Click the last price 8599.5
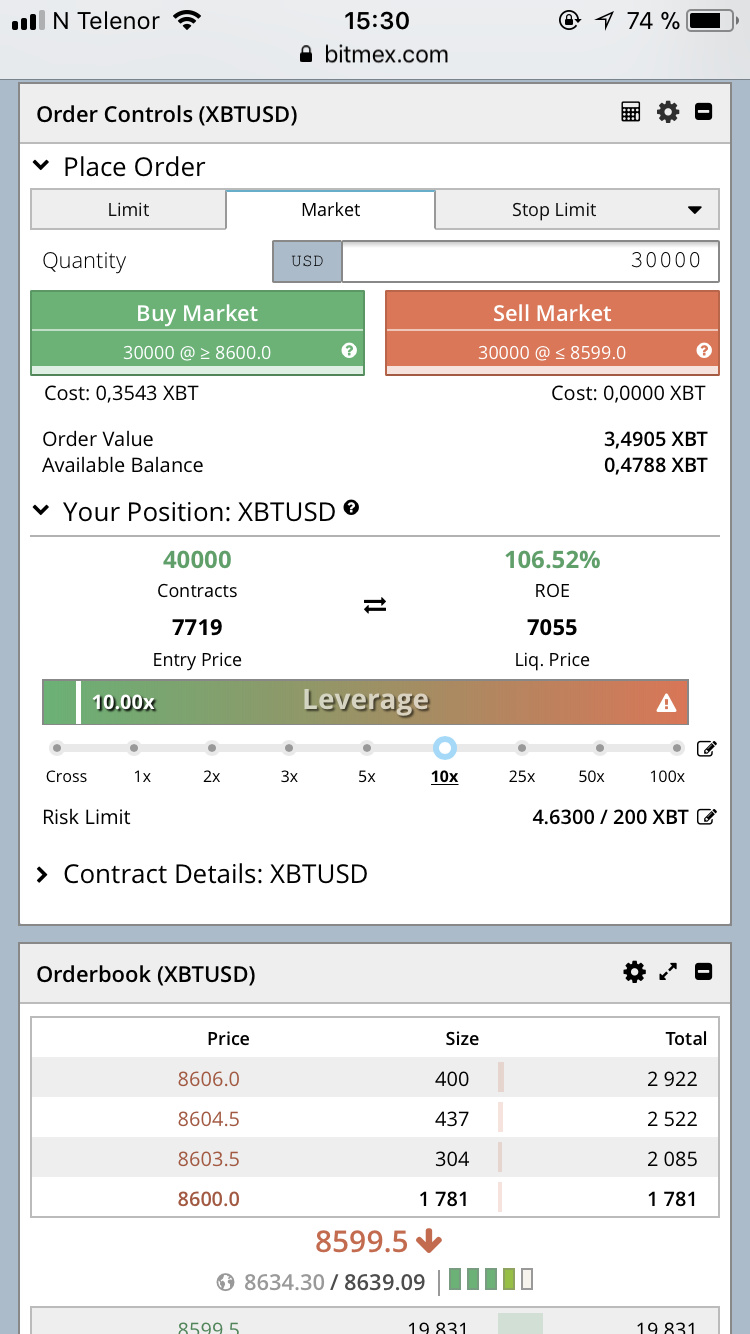Image resolution: width=750 pixels, height=1334 pixels. coord(361,1241)
